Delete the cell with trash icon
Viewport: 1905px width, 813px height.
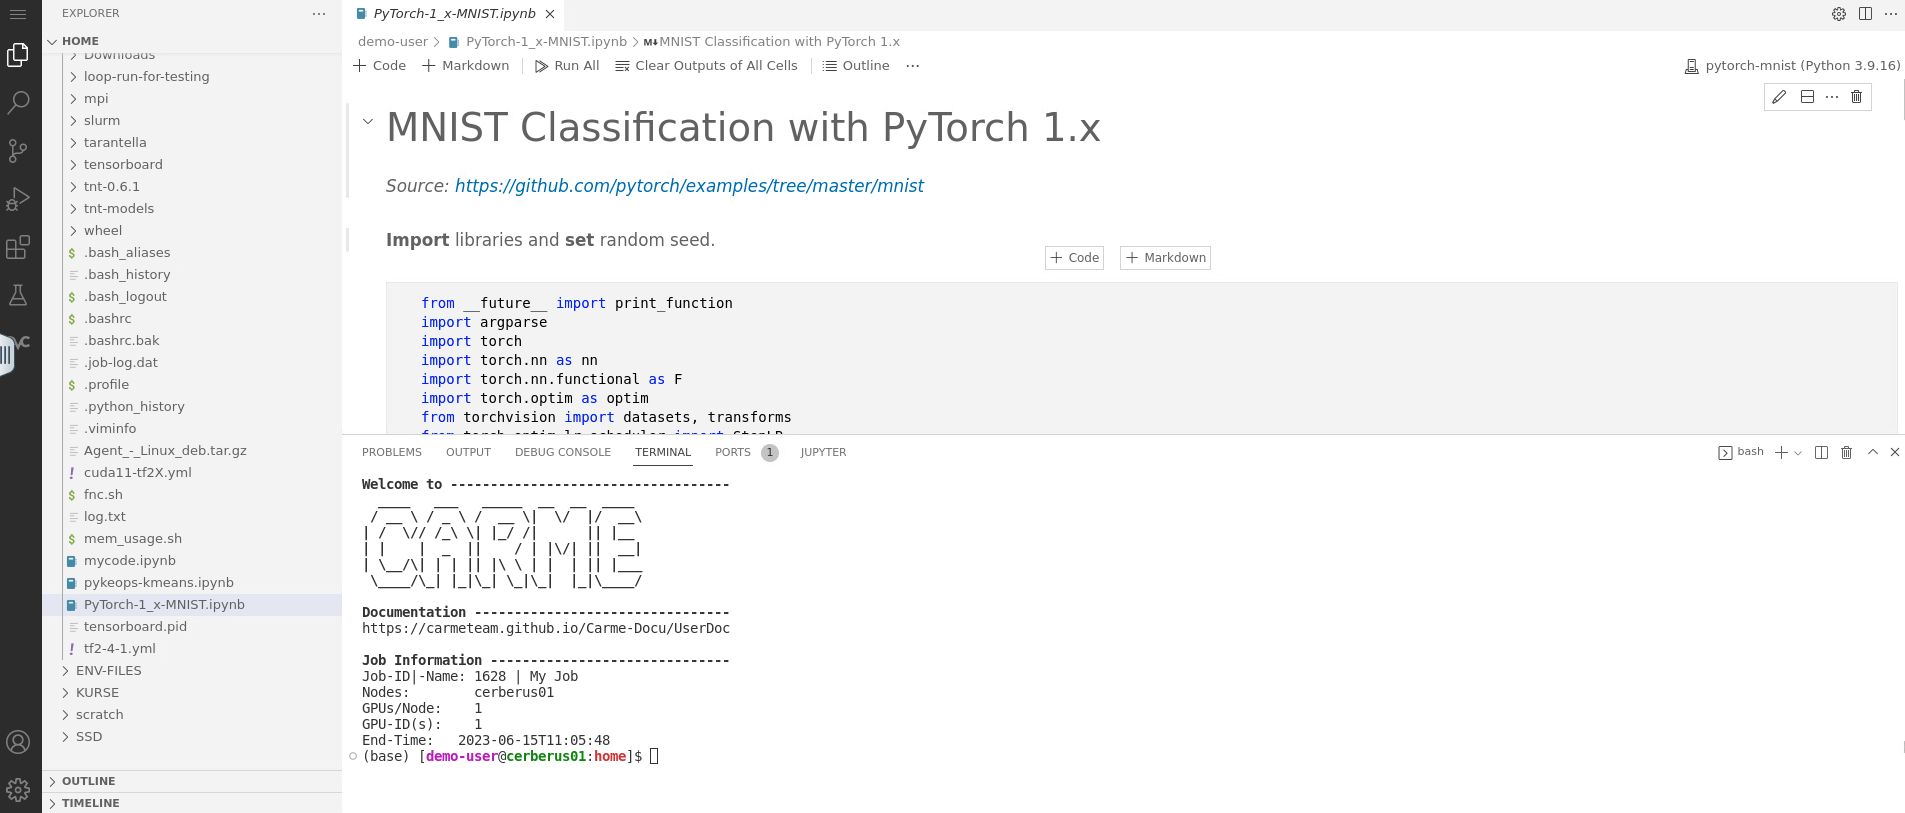coord(1857,97)
